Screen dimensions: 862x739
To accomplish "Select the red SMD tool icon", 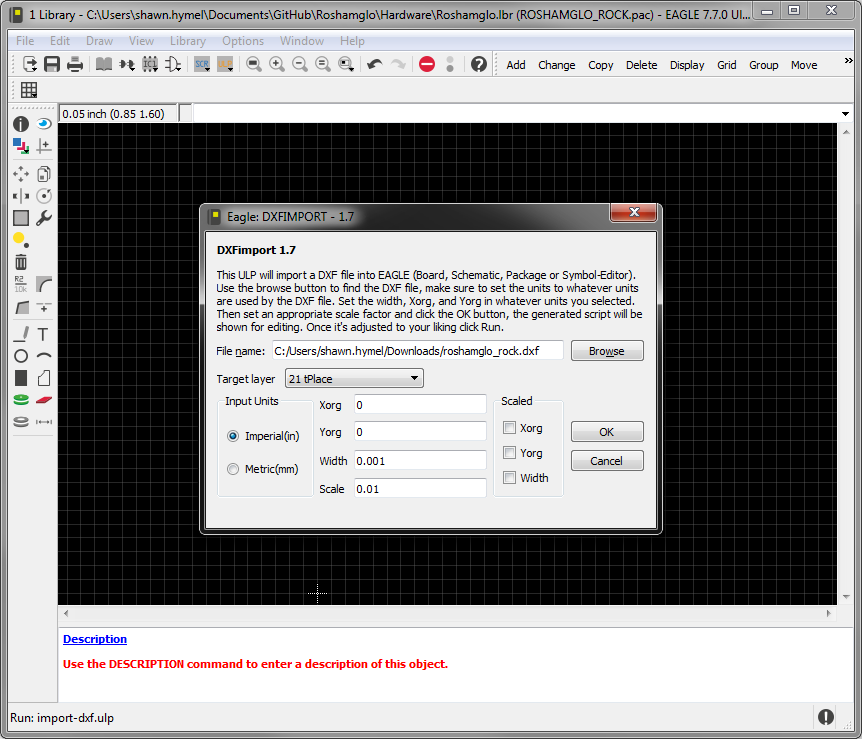I will 44,400.
